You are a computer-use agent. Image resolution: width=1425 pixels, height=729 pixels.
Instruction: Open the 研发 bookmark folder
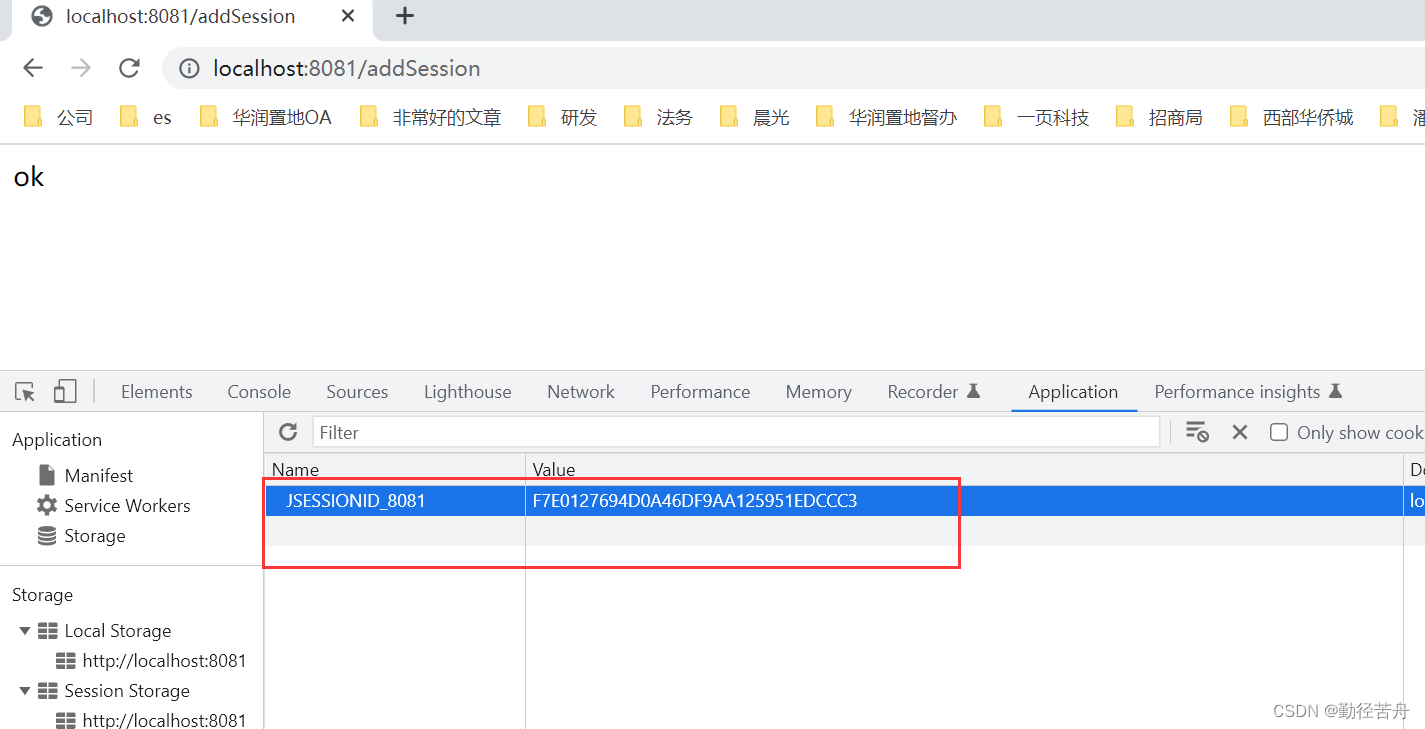click(562, 118)
